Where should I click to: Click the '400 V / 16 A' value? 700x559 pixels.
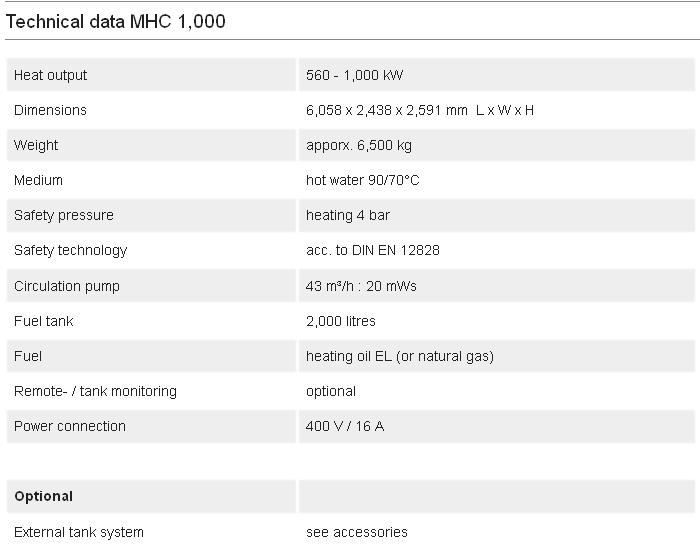click(x=345, y=426)
